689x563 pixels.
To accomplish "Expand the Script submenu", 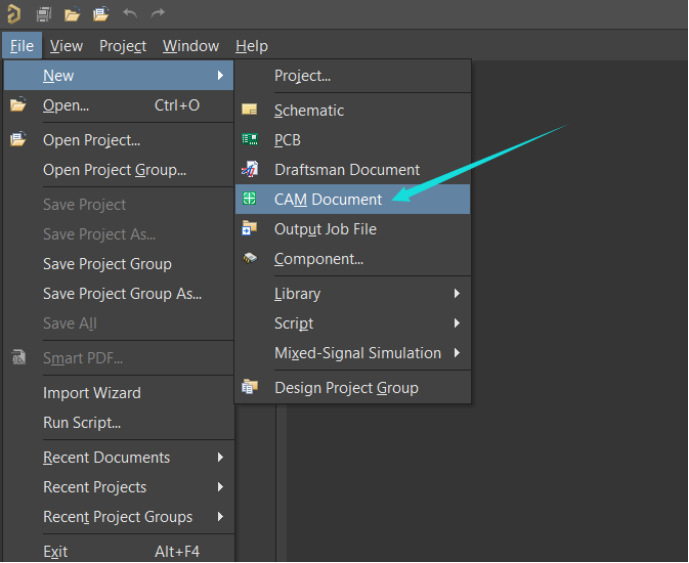I will [456, 323].
